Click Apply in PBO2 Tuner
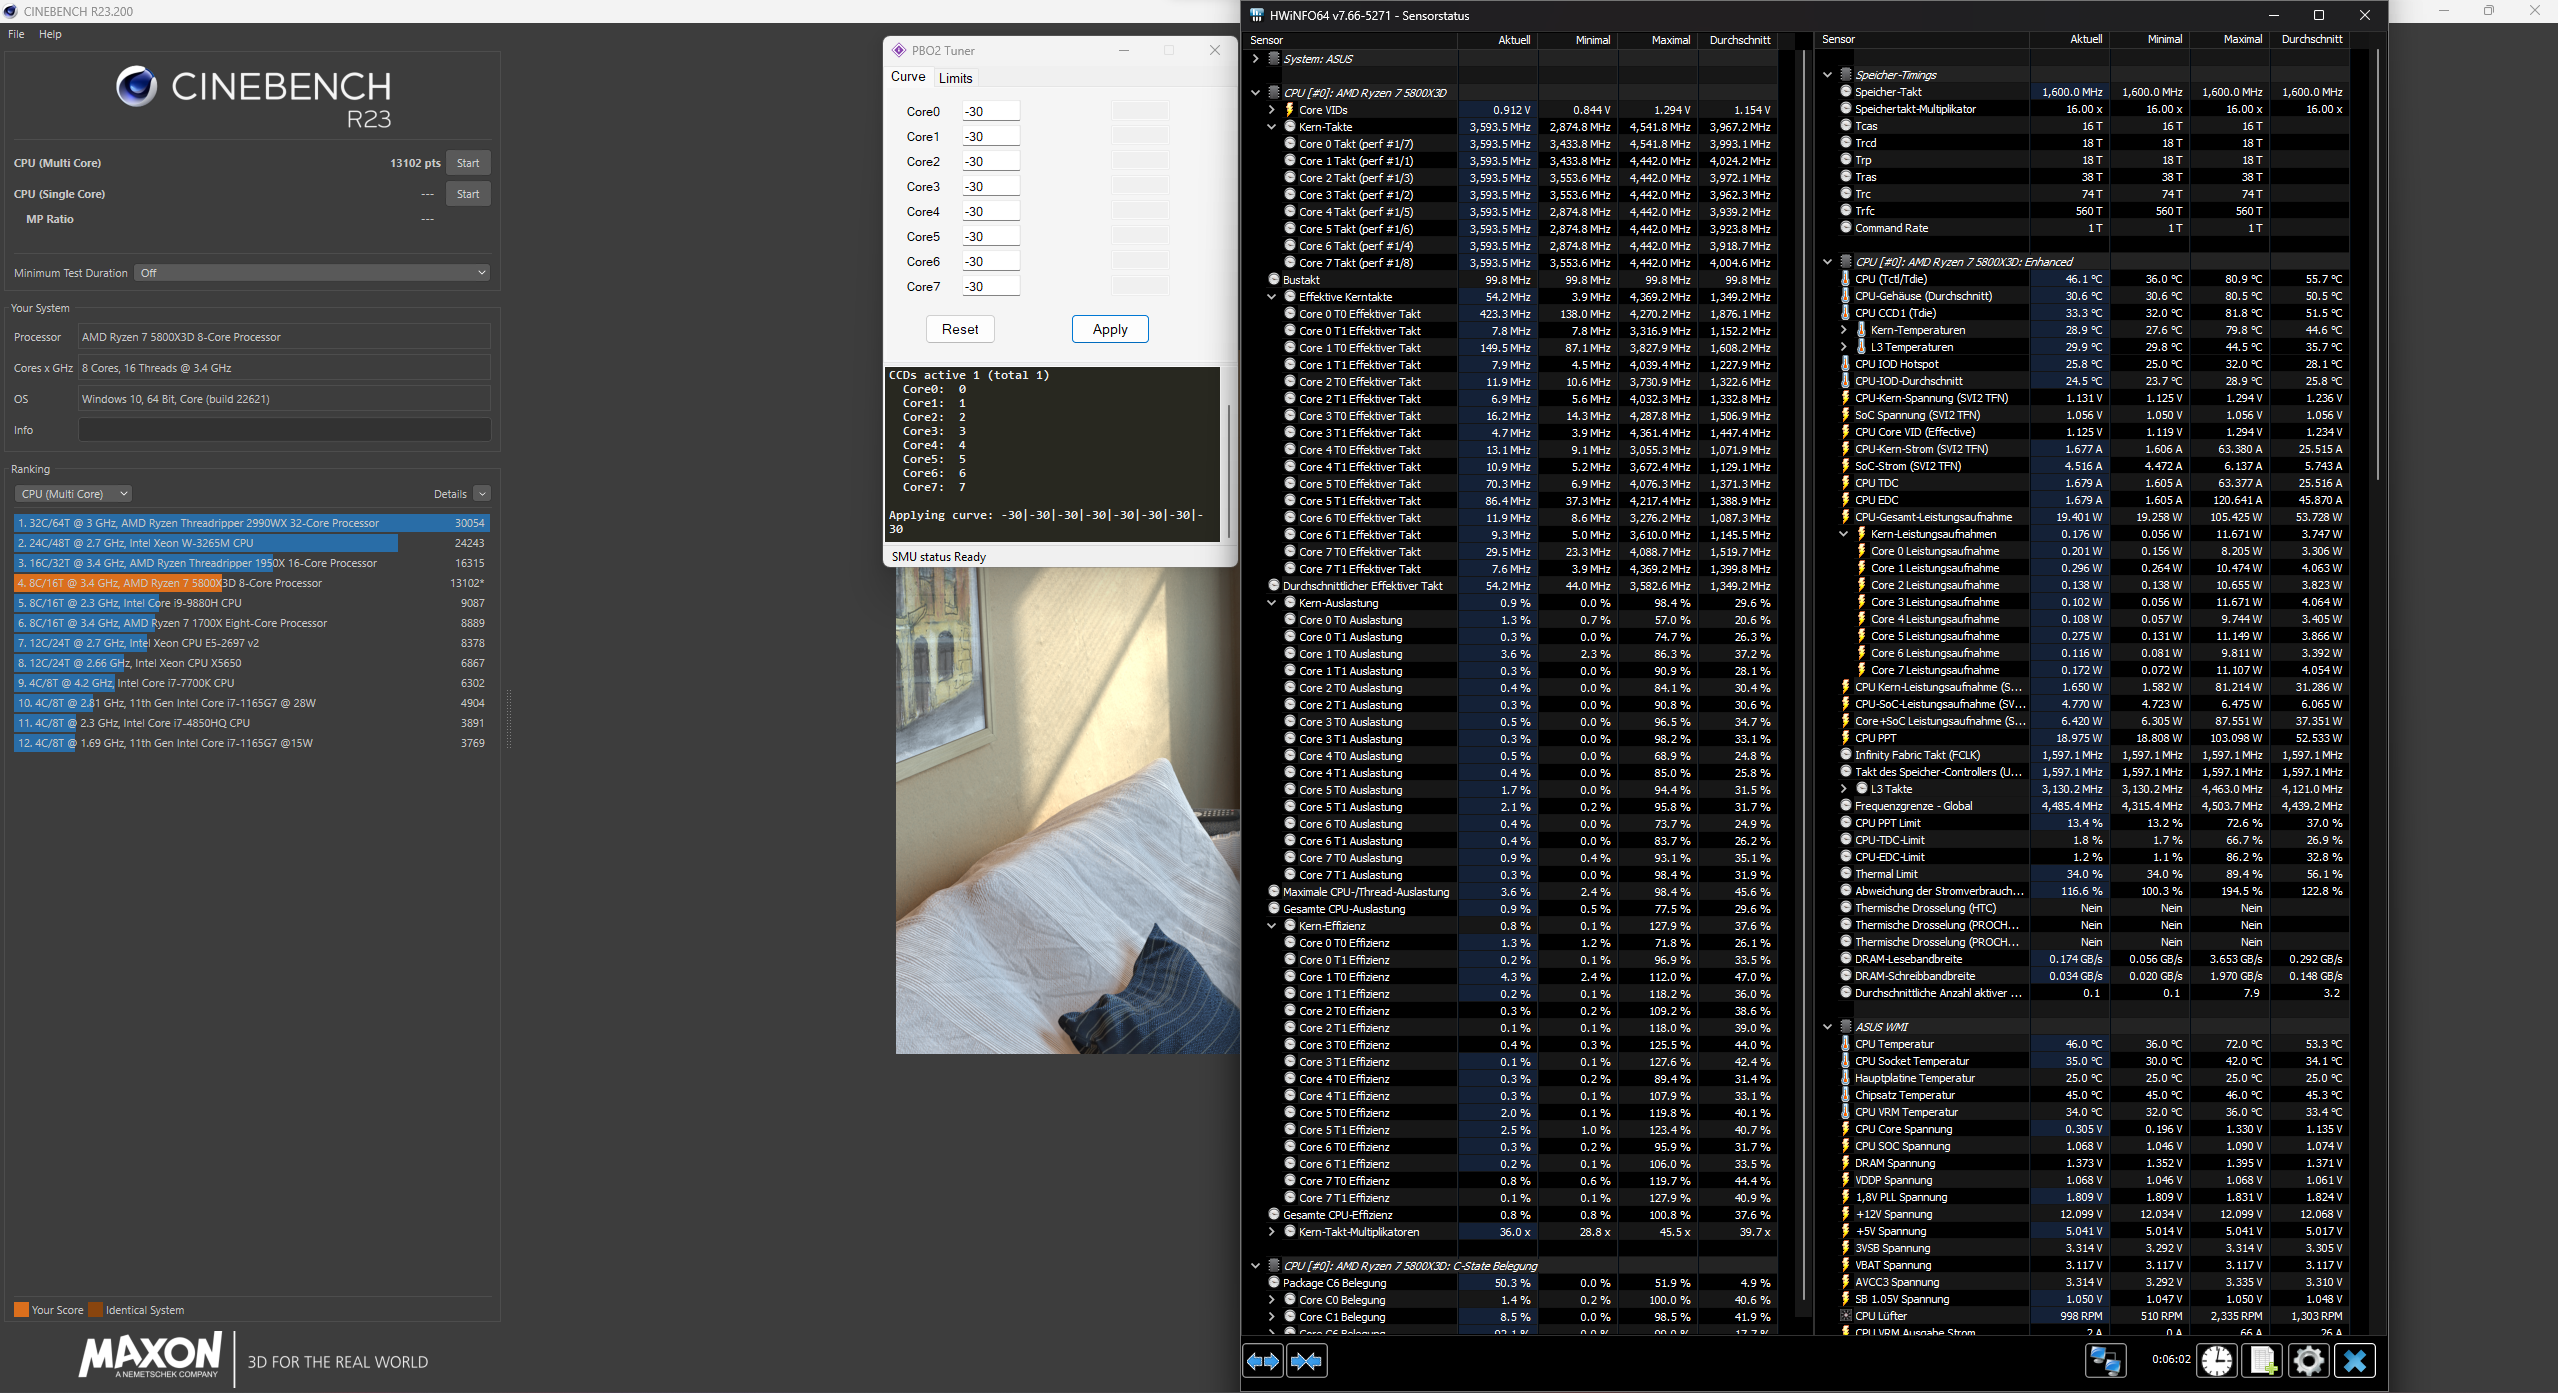 [1110, 329]
